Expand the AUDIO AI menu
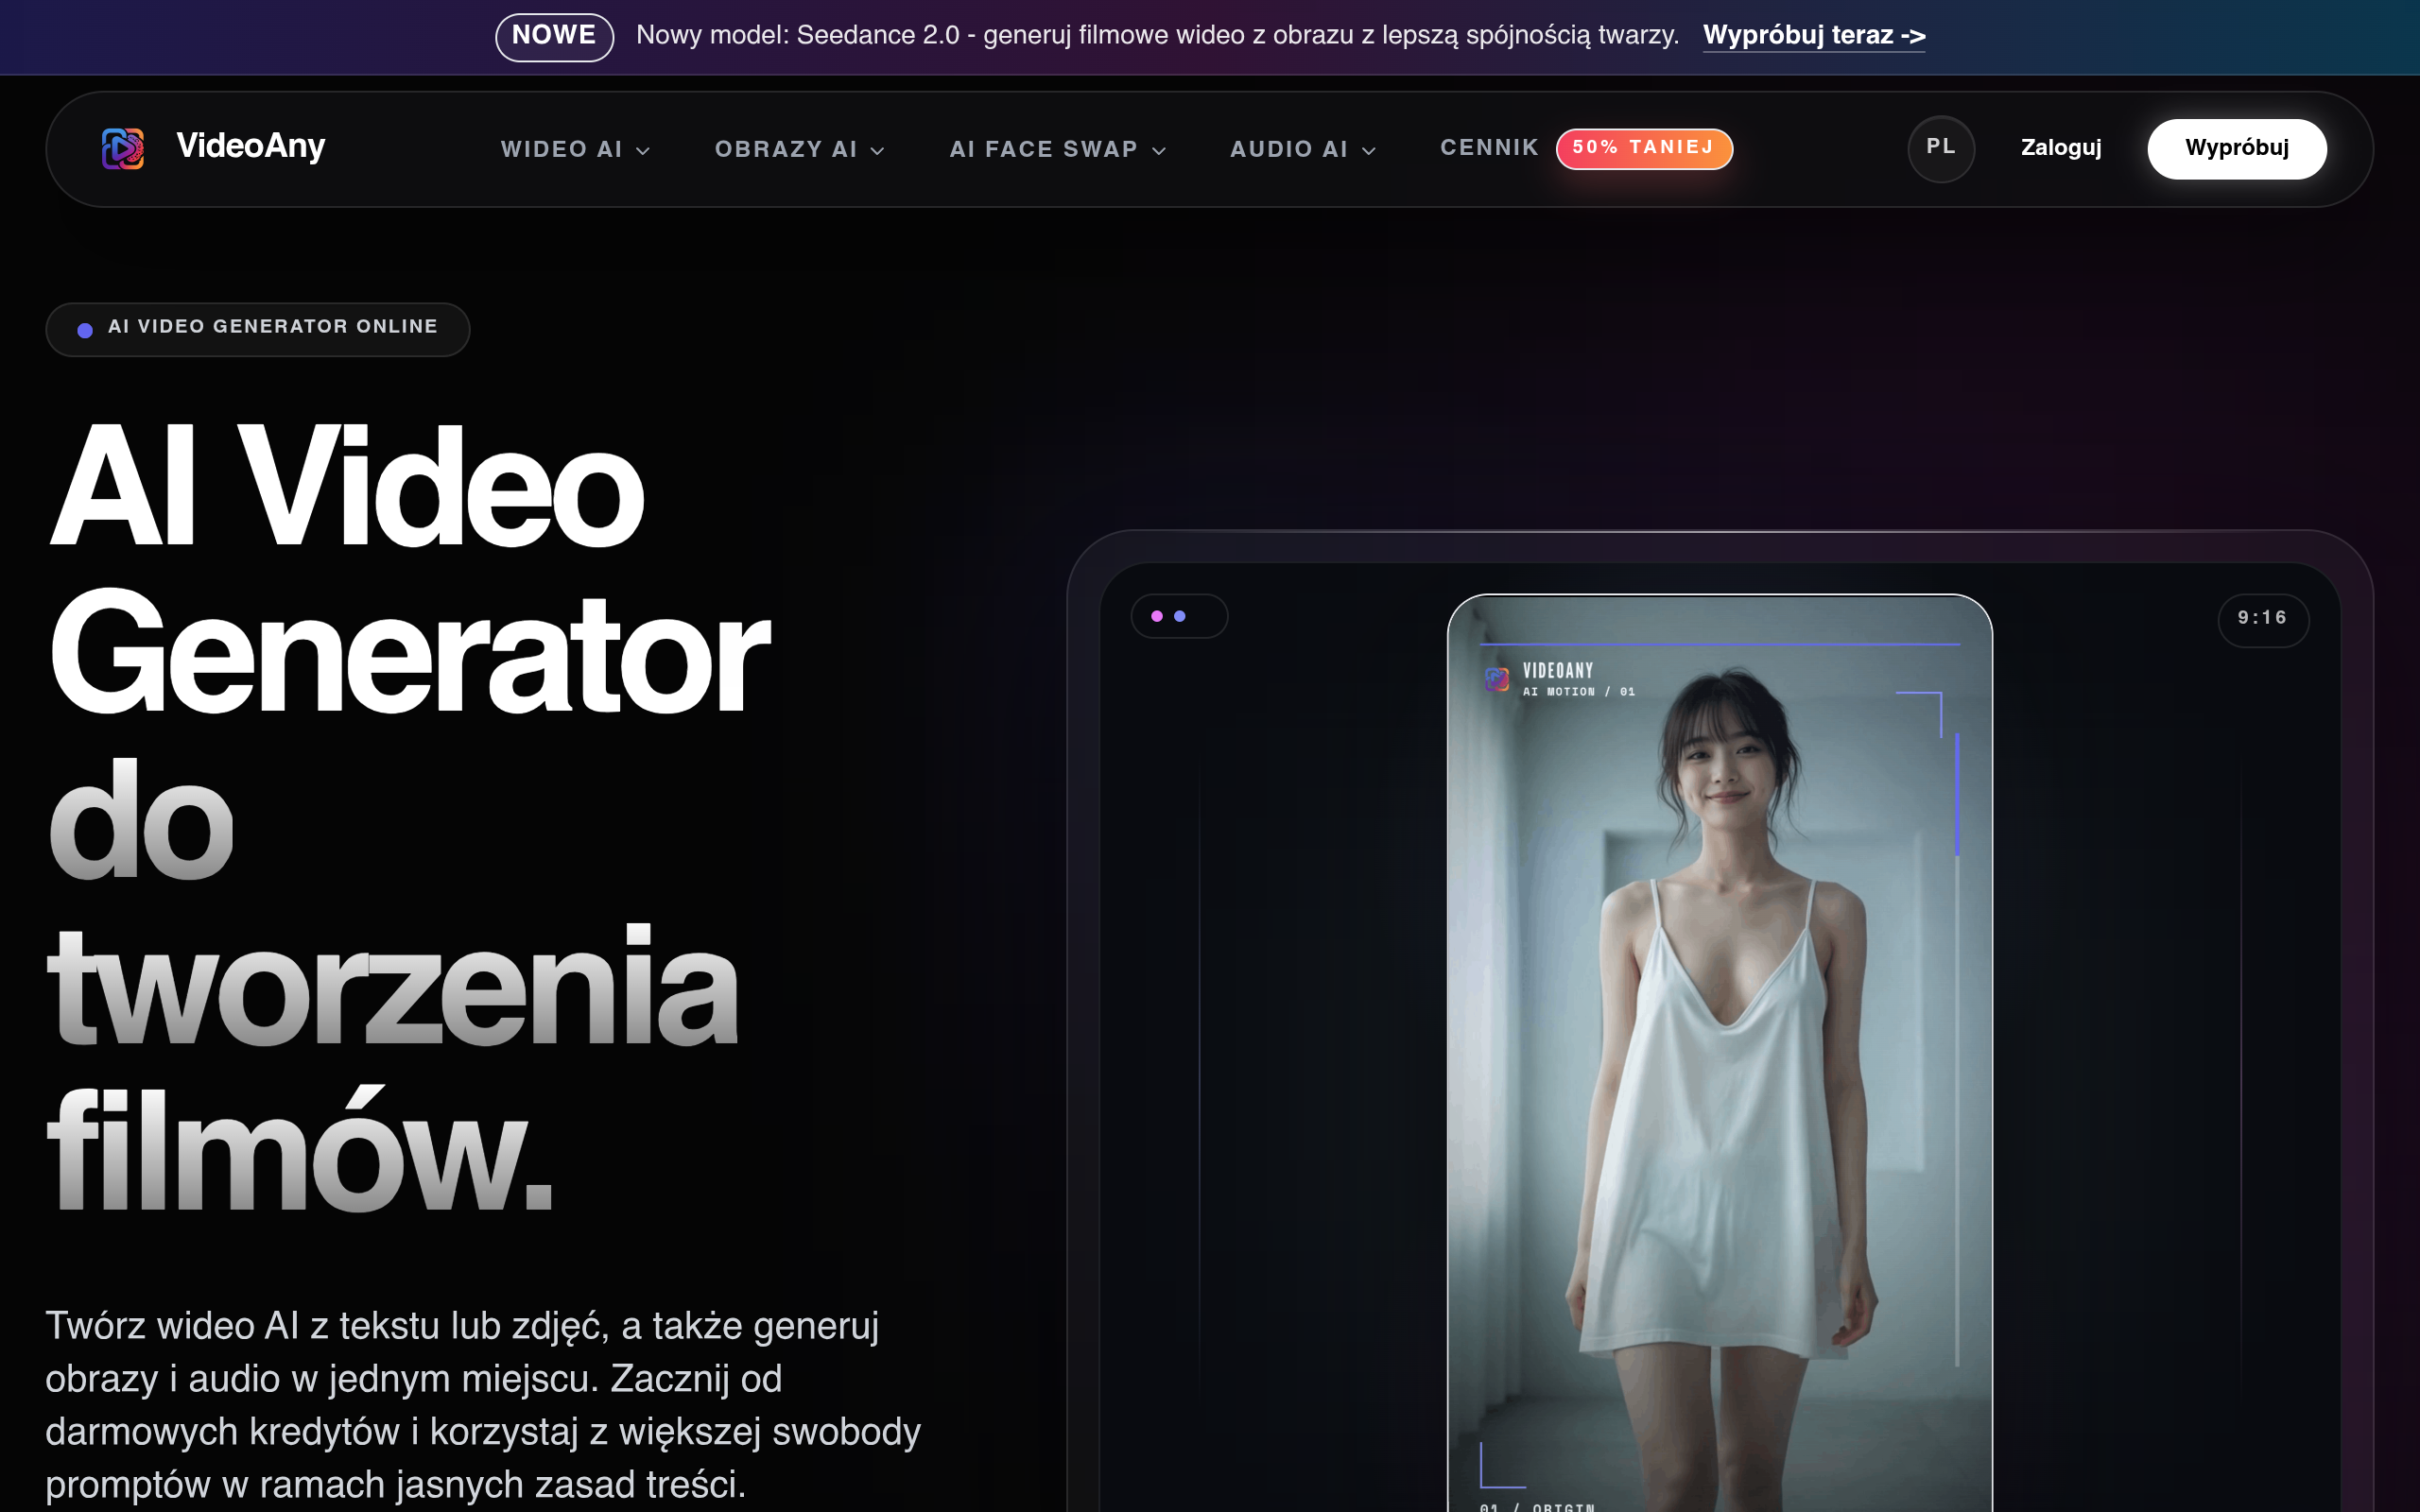The height and width of the screenshot is (1512, 2420). click(1302, 149)
